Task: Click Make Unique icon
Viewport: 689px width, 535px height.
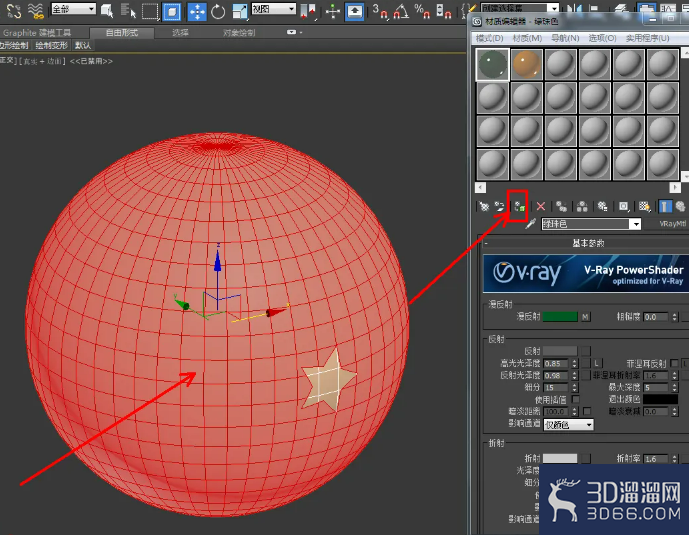Action: coord(582,206)
